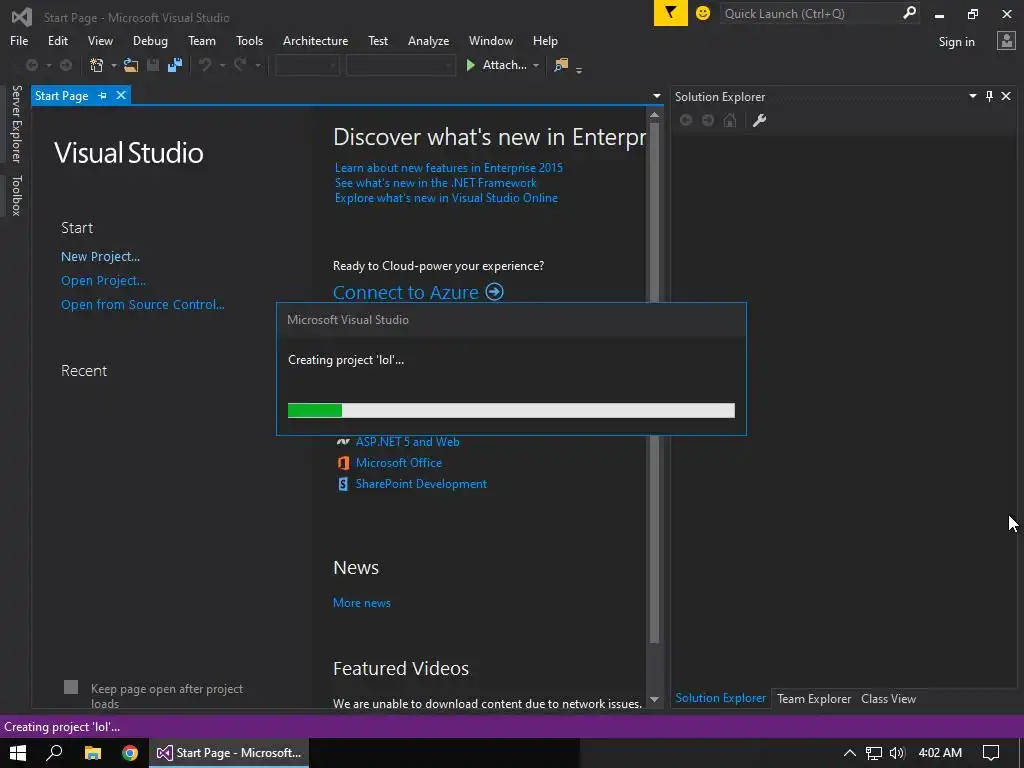
Task: Click the New Project toolbar icon
Action: (97, 65)
